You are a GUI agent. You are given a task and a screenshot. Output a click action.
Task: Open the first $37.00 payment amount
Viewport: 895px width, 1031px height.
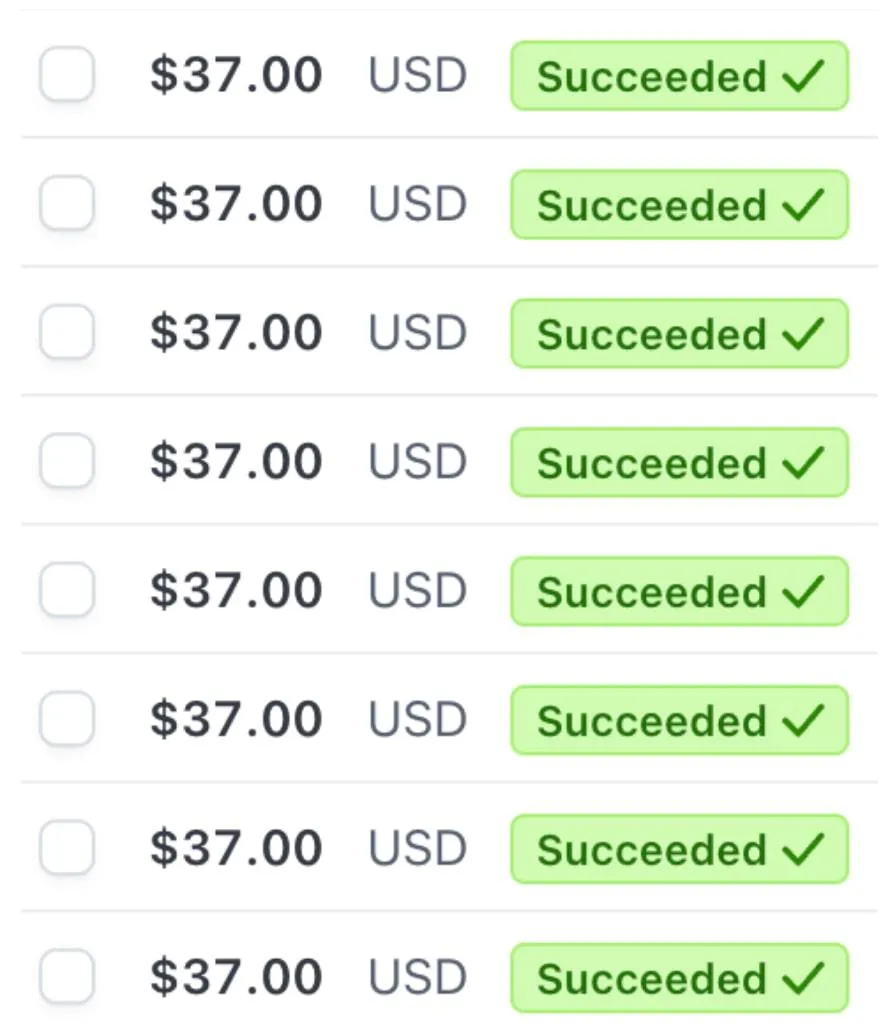236,76
